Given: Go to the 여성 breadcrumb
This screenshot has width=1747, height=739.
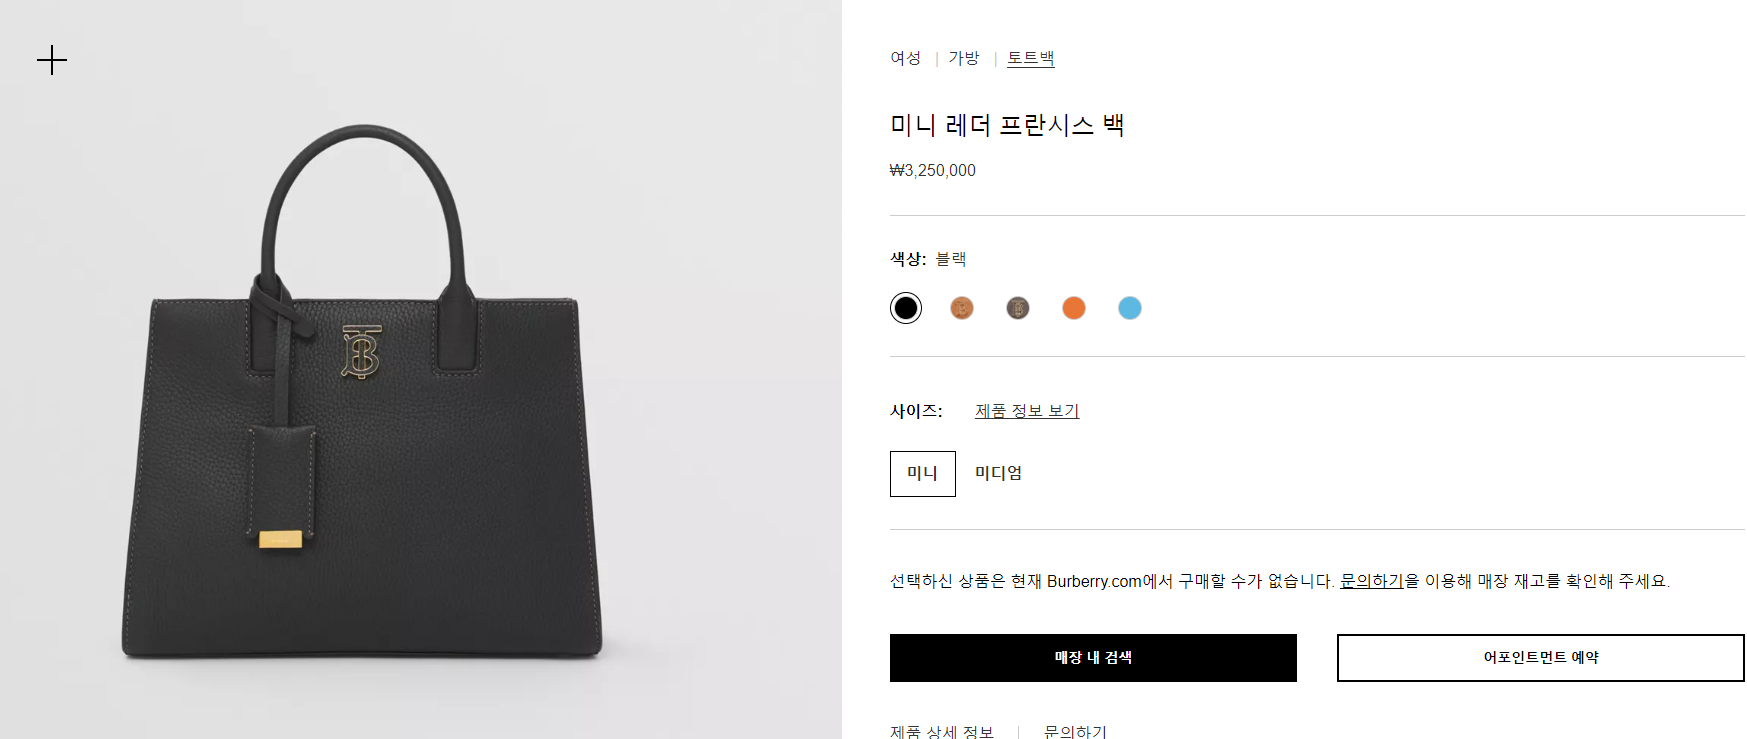Looking at the screenshot, I should [x=906, y=58].
